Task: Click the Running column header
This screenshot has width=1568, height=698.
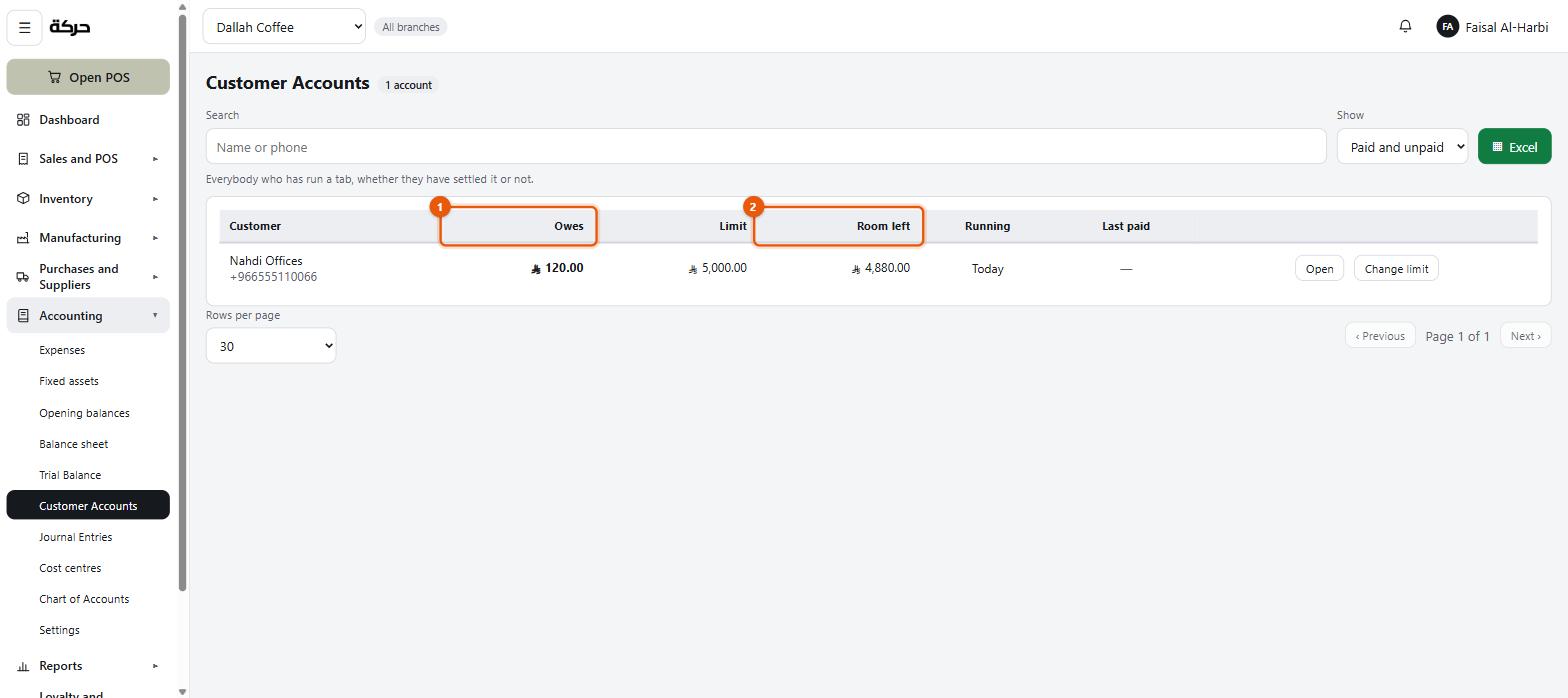Action: 988,226
